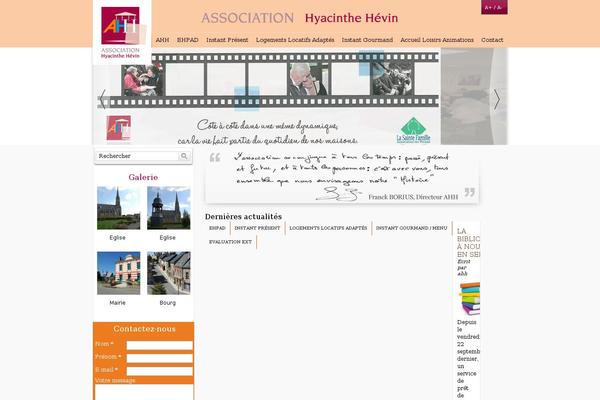
Task: Click the Contactez-nous heading
Action: coord(144,329)
